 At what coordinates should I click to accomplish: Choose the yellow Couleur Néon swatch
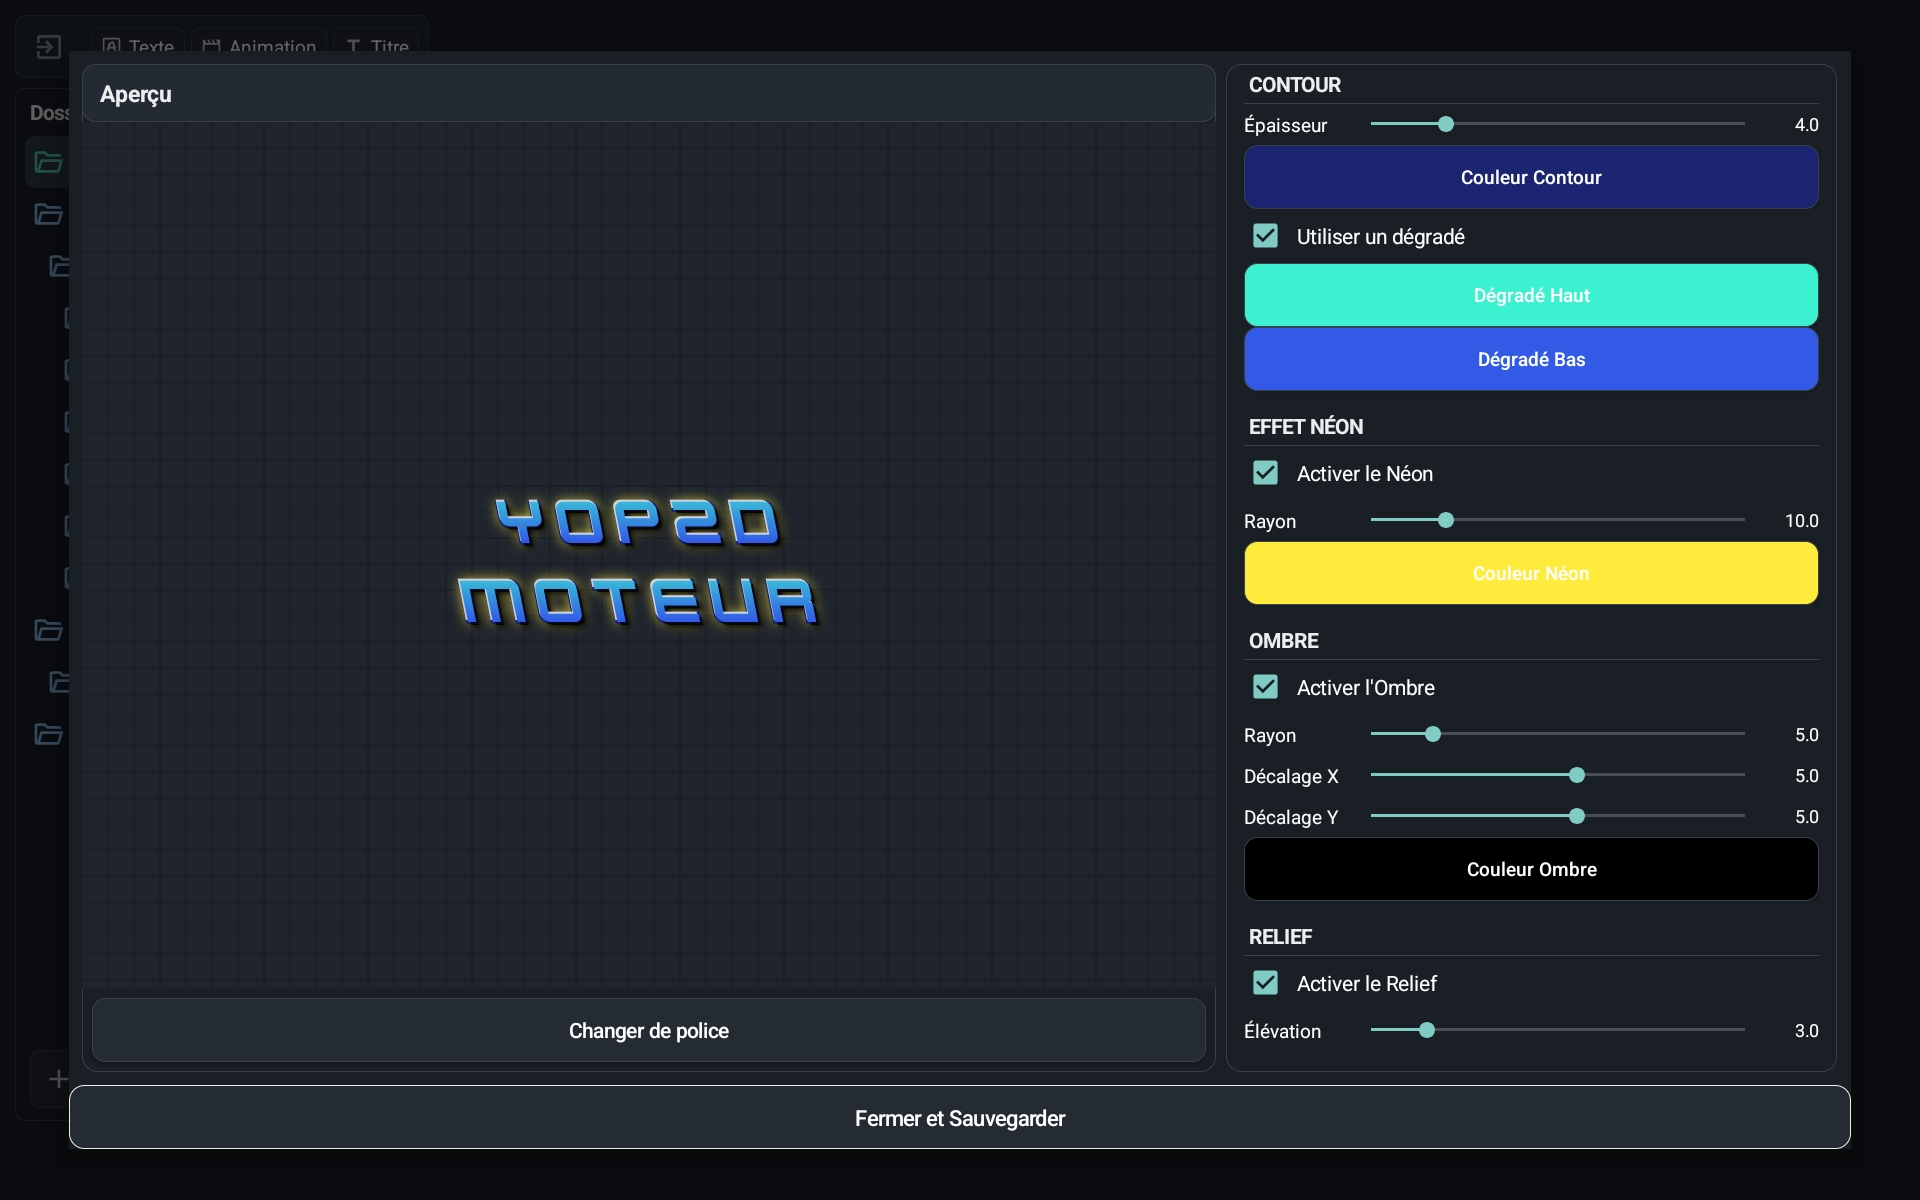pos(1531,573)
